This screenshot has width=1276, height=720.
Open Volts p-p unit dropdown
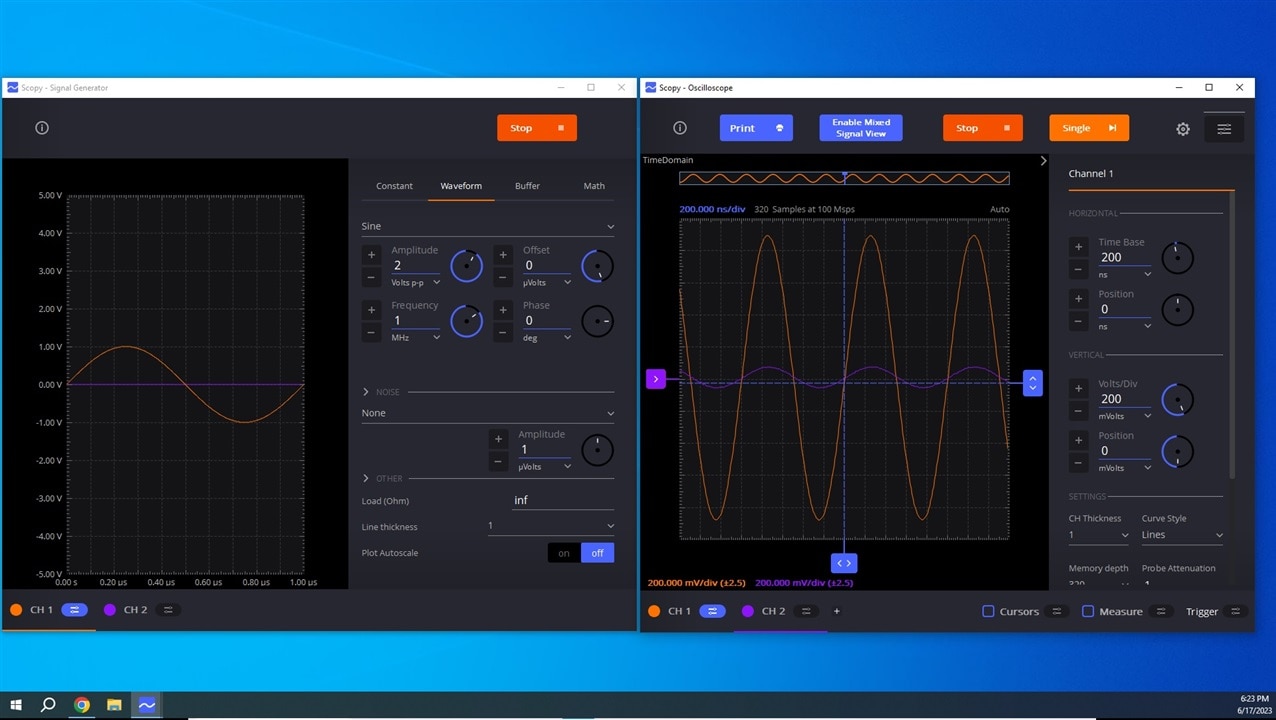(416, 283)
